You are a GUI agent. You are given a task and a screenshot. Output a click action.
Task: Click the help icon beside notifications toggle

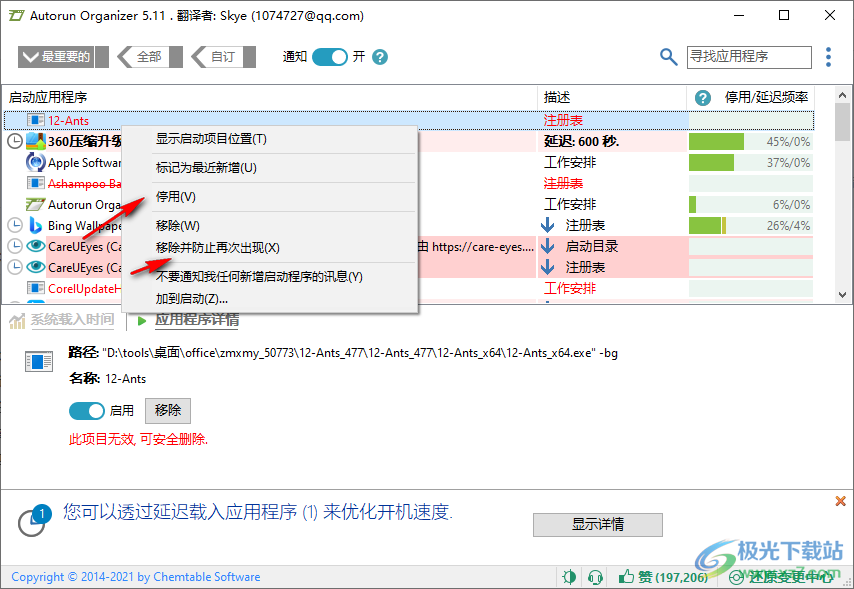pyautogui.click(x=380, y=57)
